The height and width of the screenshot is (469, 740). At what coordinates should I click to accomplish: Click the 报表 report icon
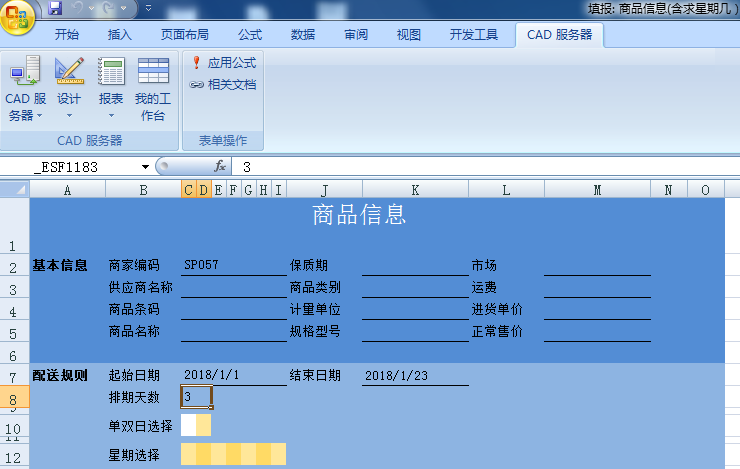pos(111,88)
